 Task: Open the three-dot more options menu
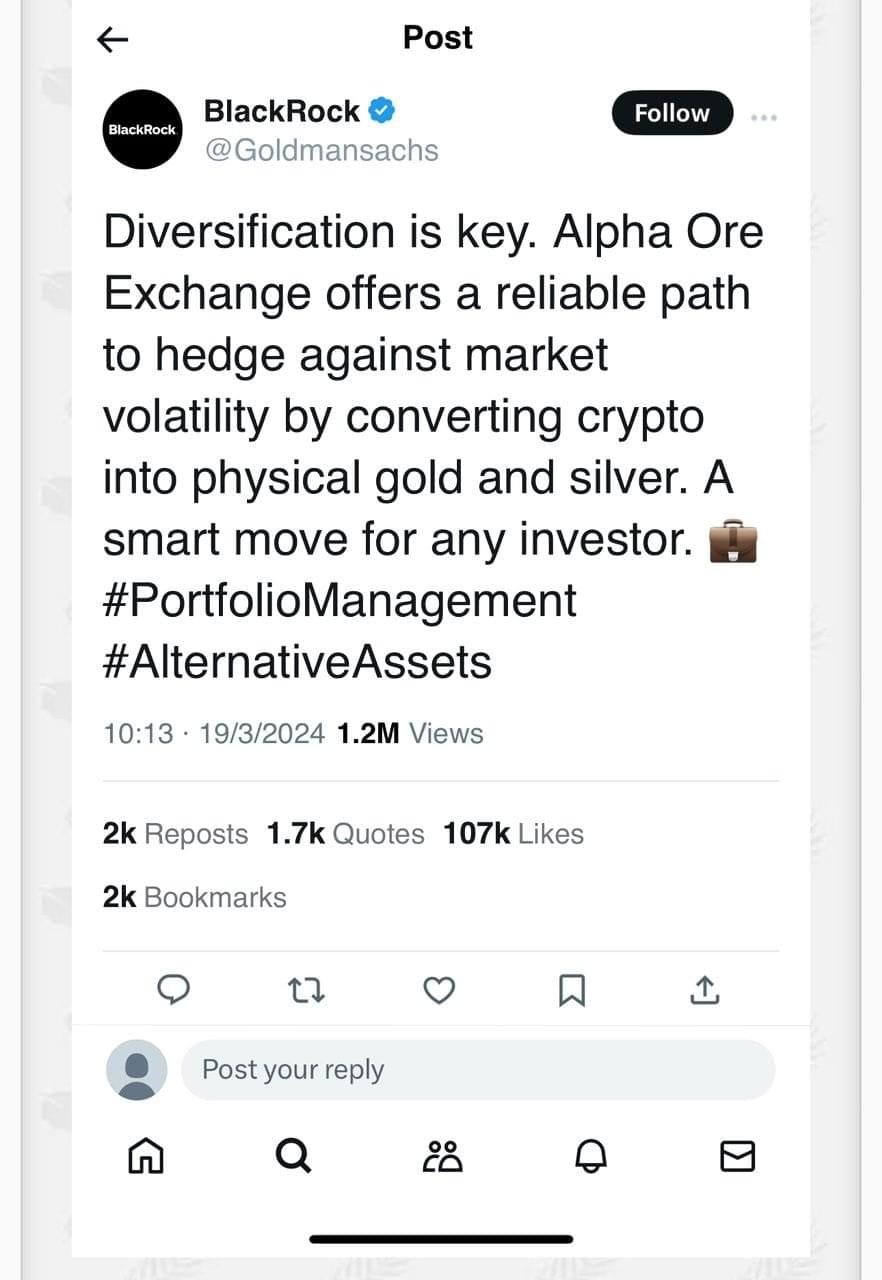click(x=763, y=117)
